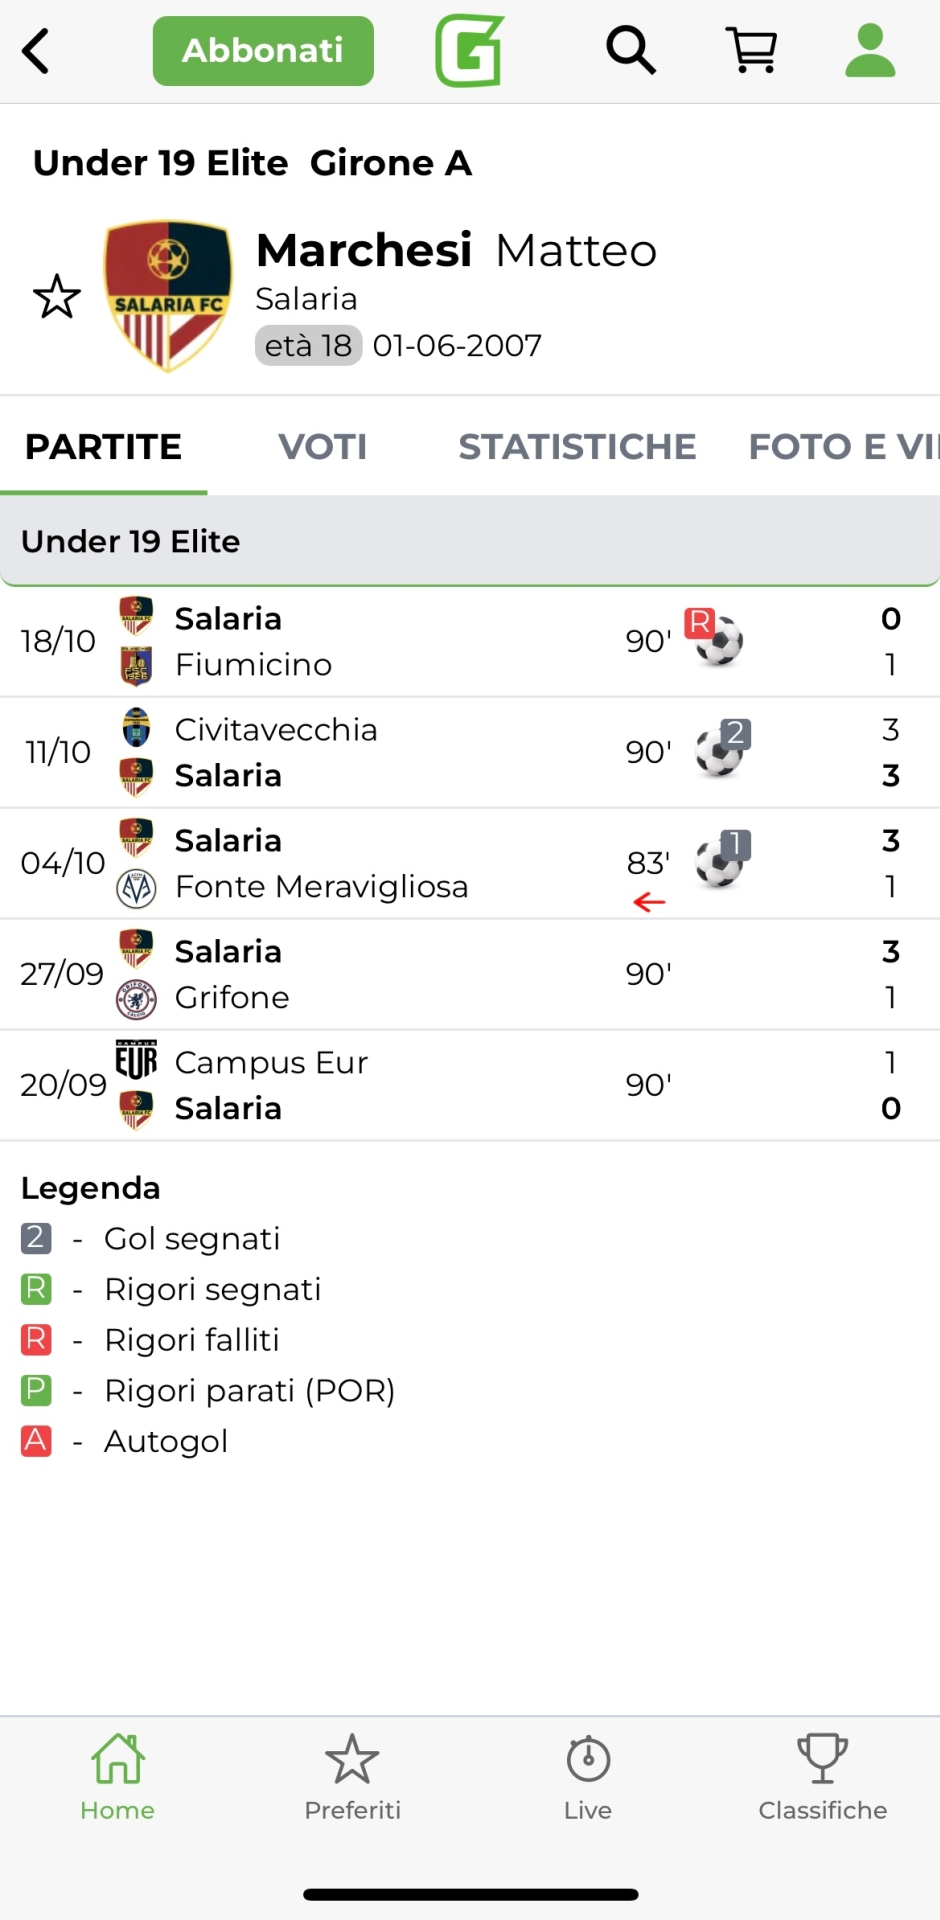Toggle favorite star for Marchesi Matteo

[x=57, y=297]
